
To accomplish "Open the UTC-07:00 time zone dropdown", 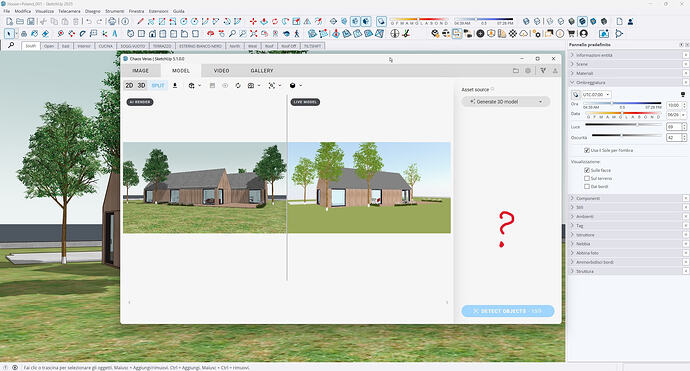I will pos(596,95).
